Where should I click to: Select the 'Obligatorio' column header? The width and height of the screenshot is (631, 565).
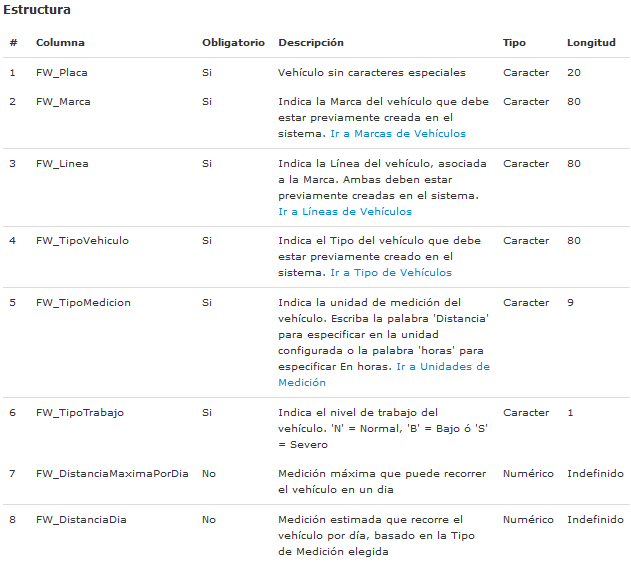click(233, 43)
